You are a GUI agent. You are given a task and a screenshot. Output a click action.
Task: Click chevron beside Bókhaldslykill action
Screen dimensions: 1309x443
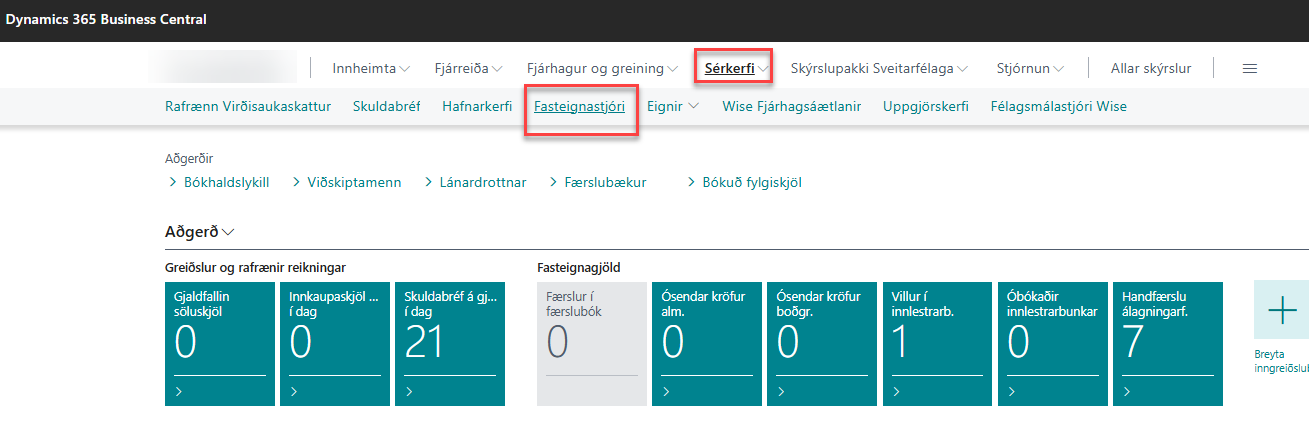[172, 183]
